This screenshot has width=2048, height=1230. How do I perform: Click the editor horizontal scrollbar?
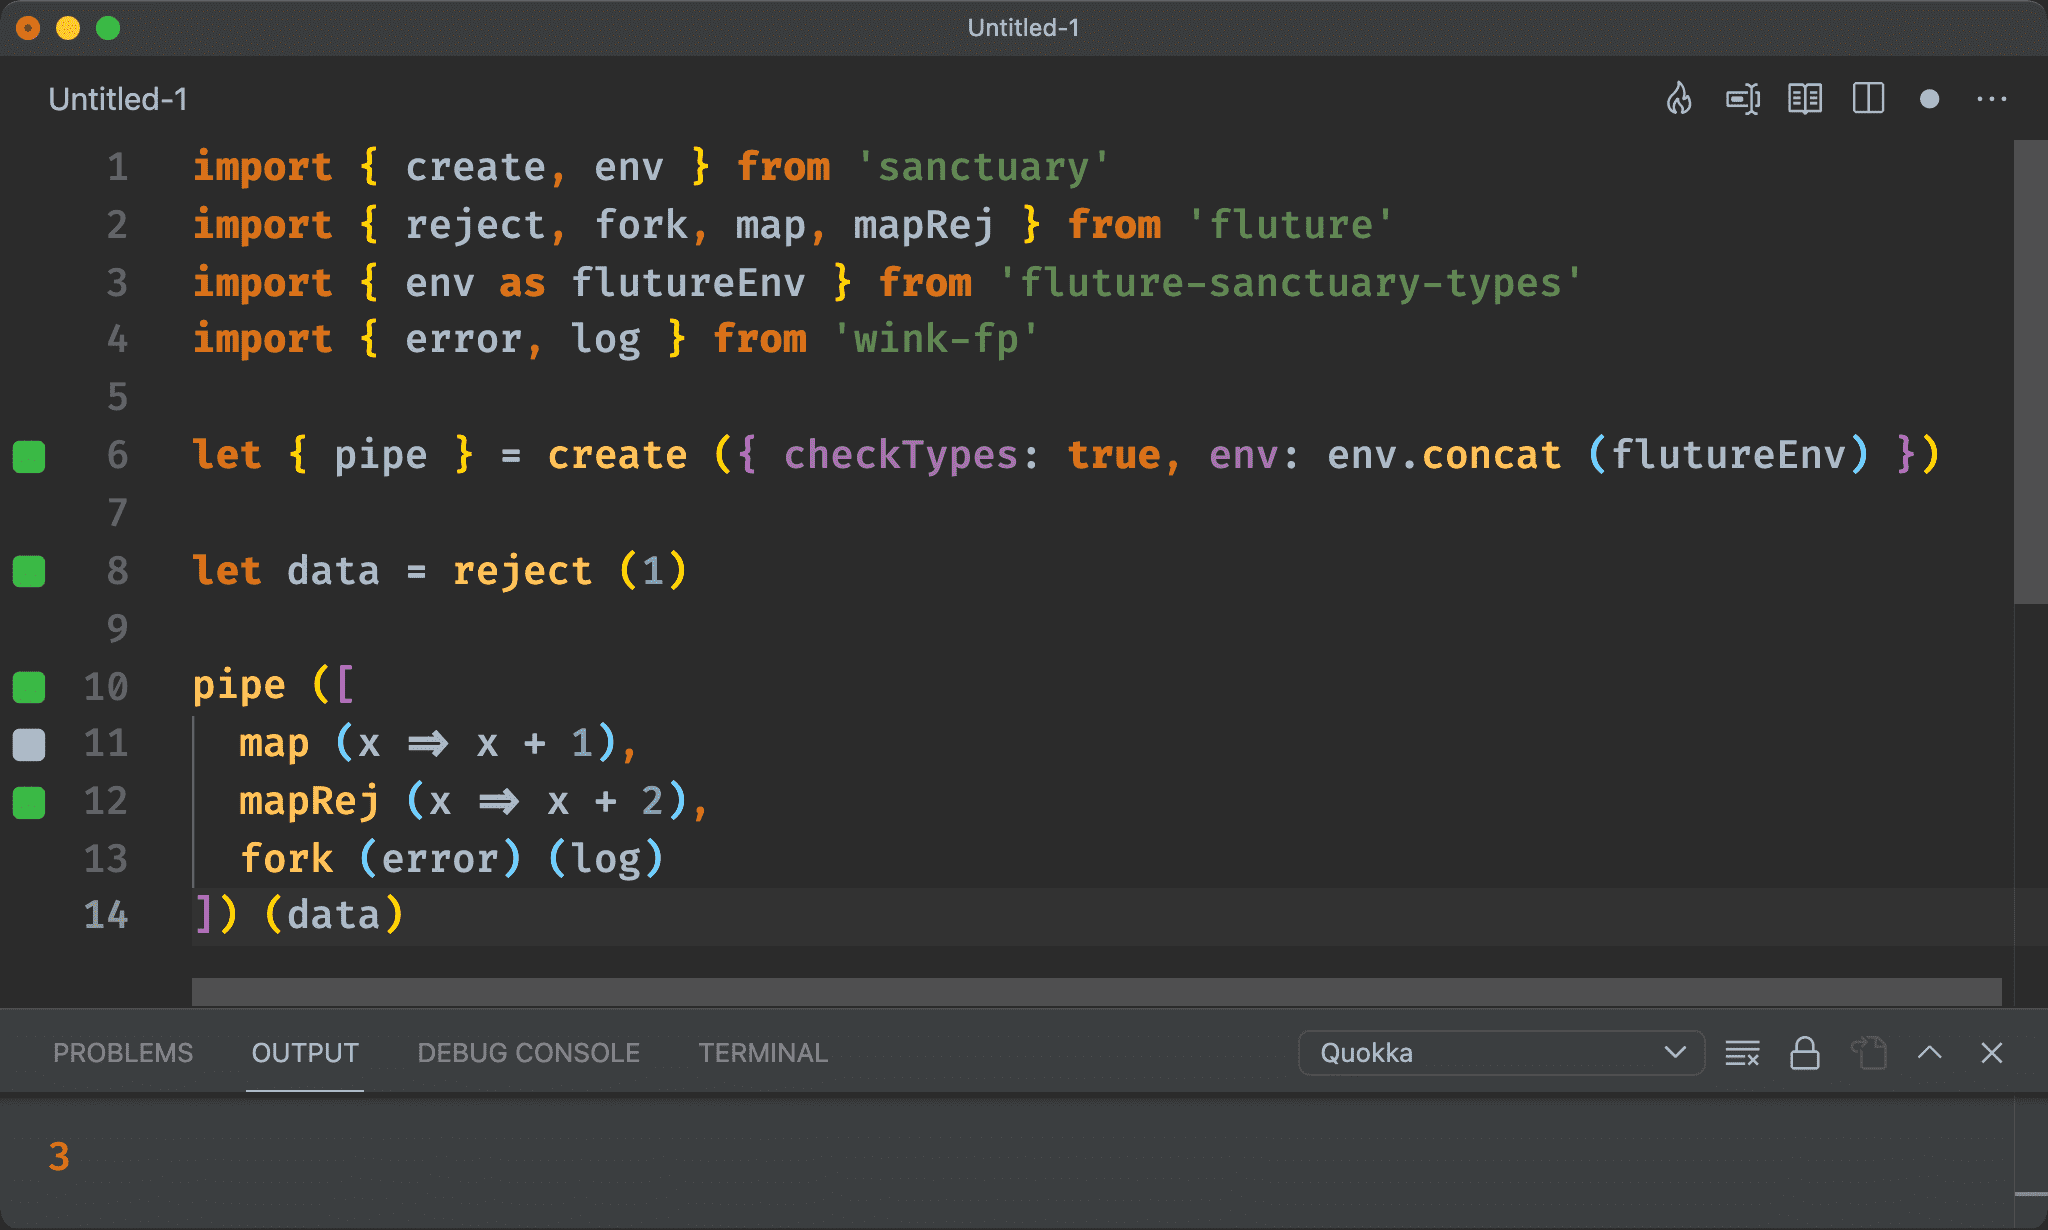point(1097,991)
